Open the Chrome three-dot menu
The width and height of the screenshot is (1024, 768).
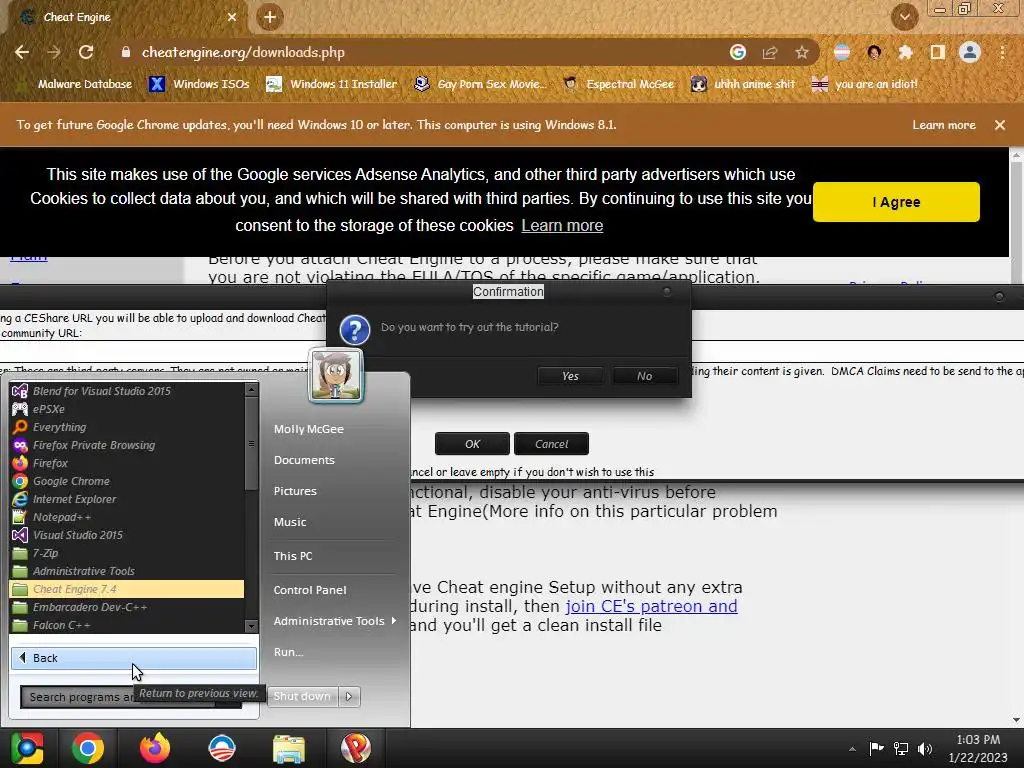point(1002,52)
